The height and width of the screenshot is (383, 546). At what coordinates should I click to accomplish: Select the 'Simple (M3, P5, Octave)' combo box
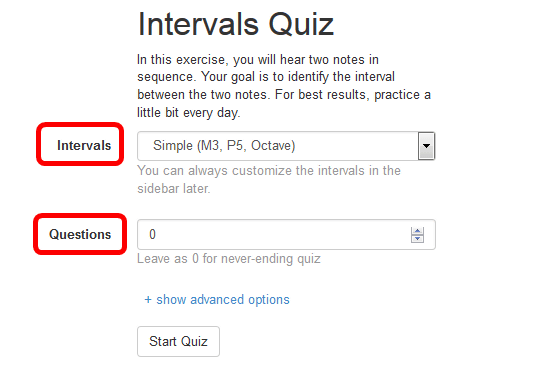click(286, 146)
